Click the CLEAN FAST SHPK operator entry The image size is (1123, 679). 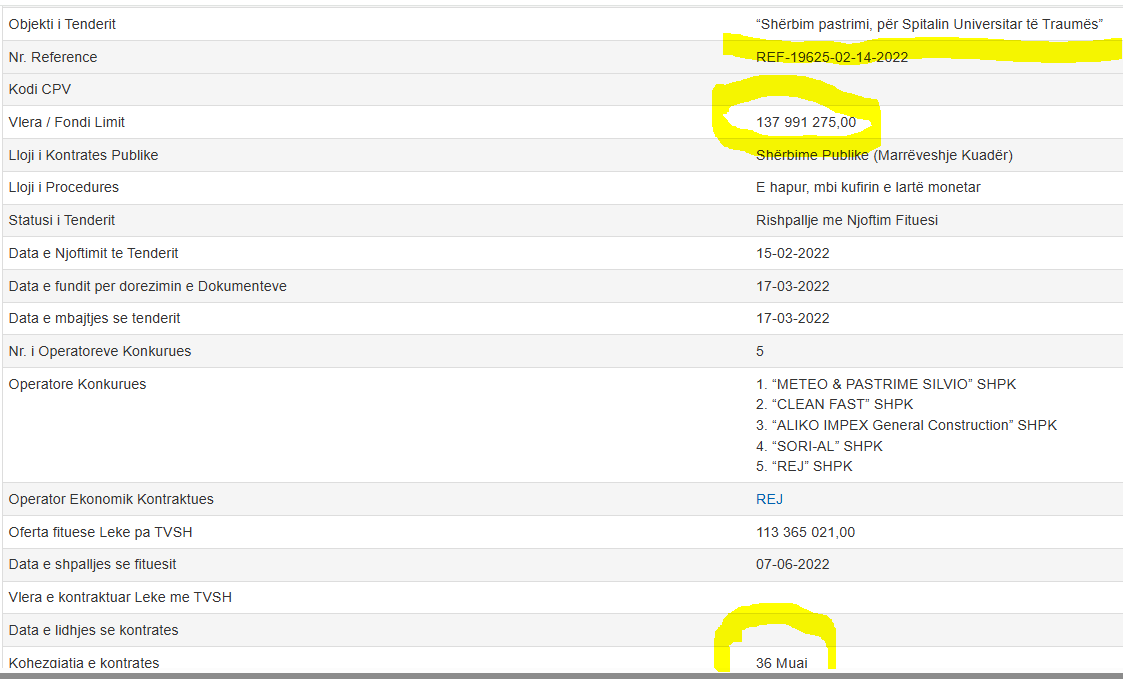835,404
